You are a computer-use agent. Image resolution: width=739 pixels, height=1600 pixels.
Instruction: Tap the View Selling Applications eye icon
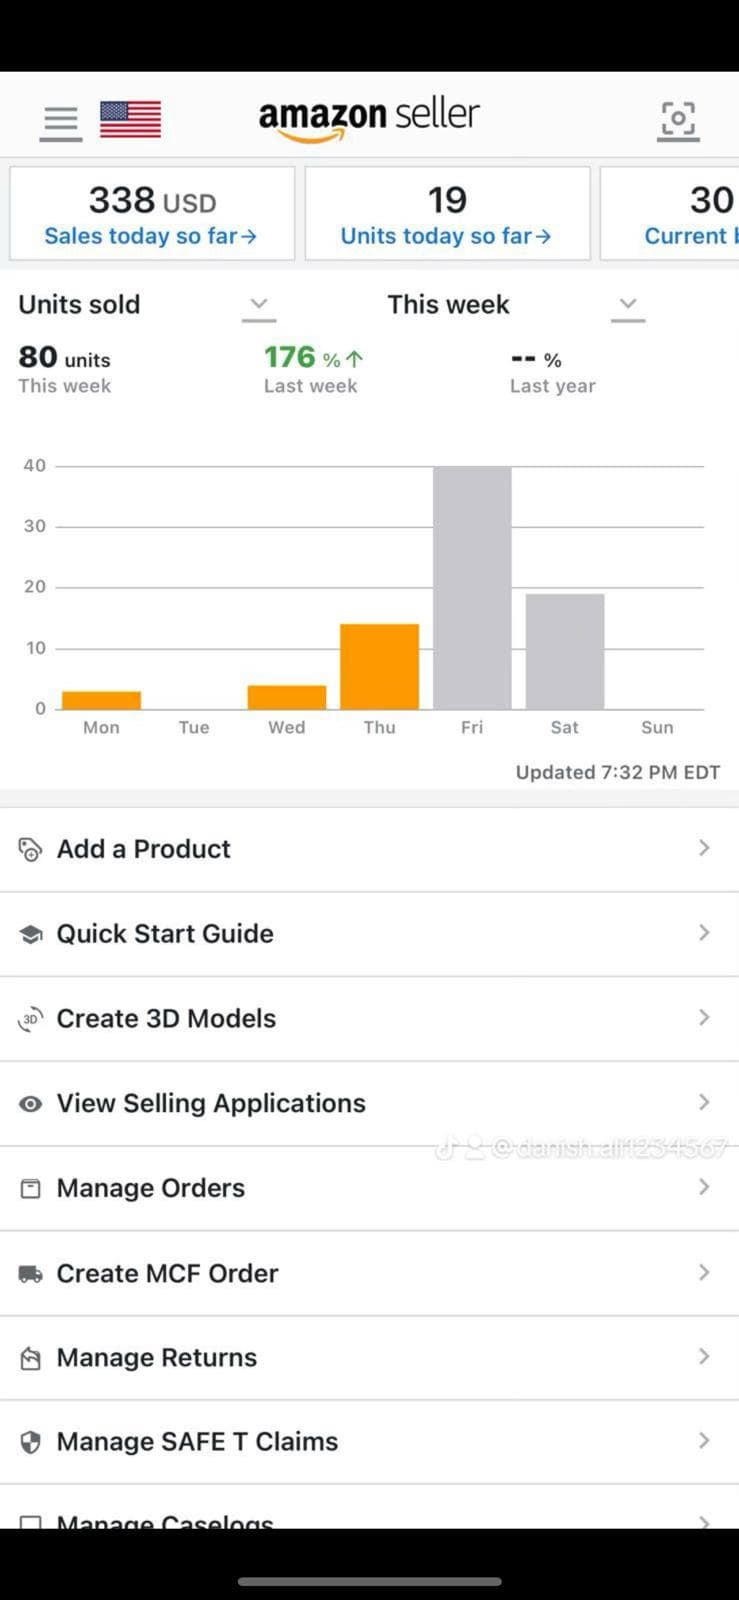31,1104
